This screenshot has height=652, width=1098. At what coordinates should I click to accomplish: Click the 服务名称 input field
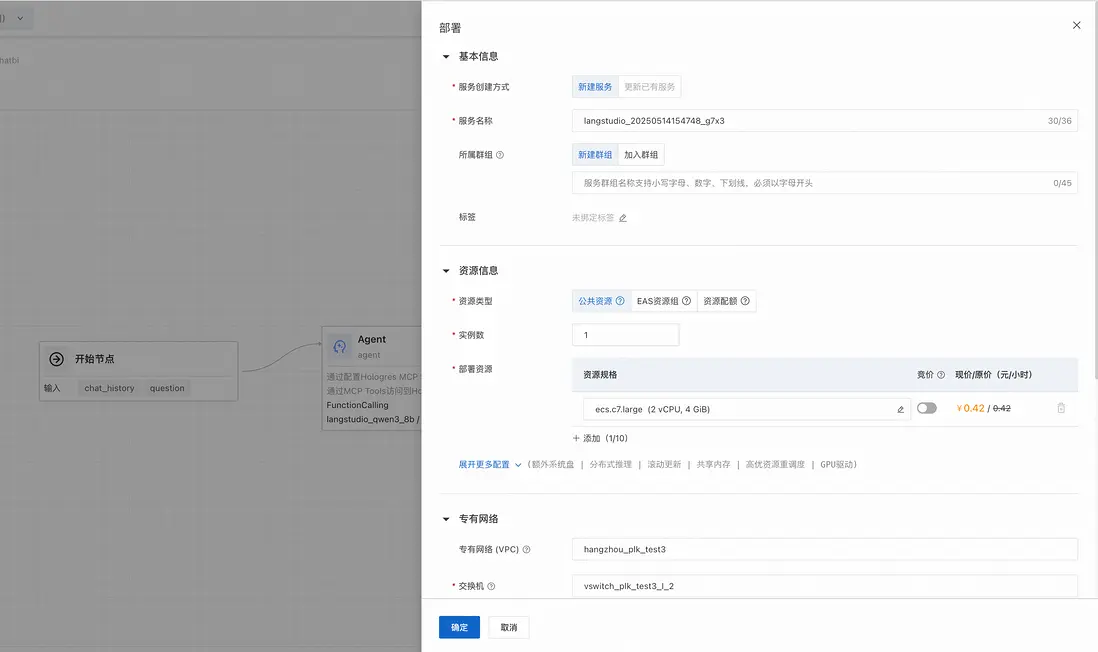point(824,120)
